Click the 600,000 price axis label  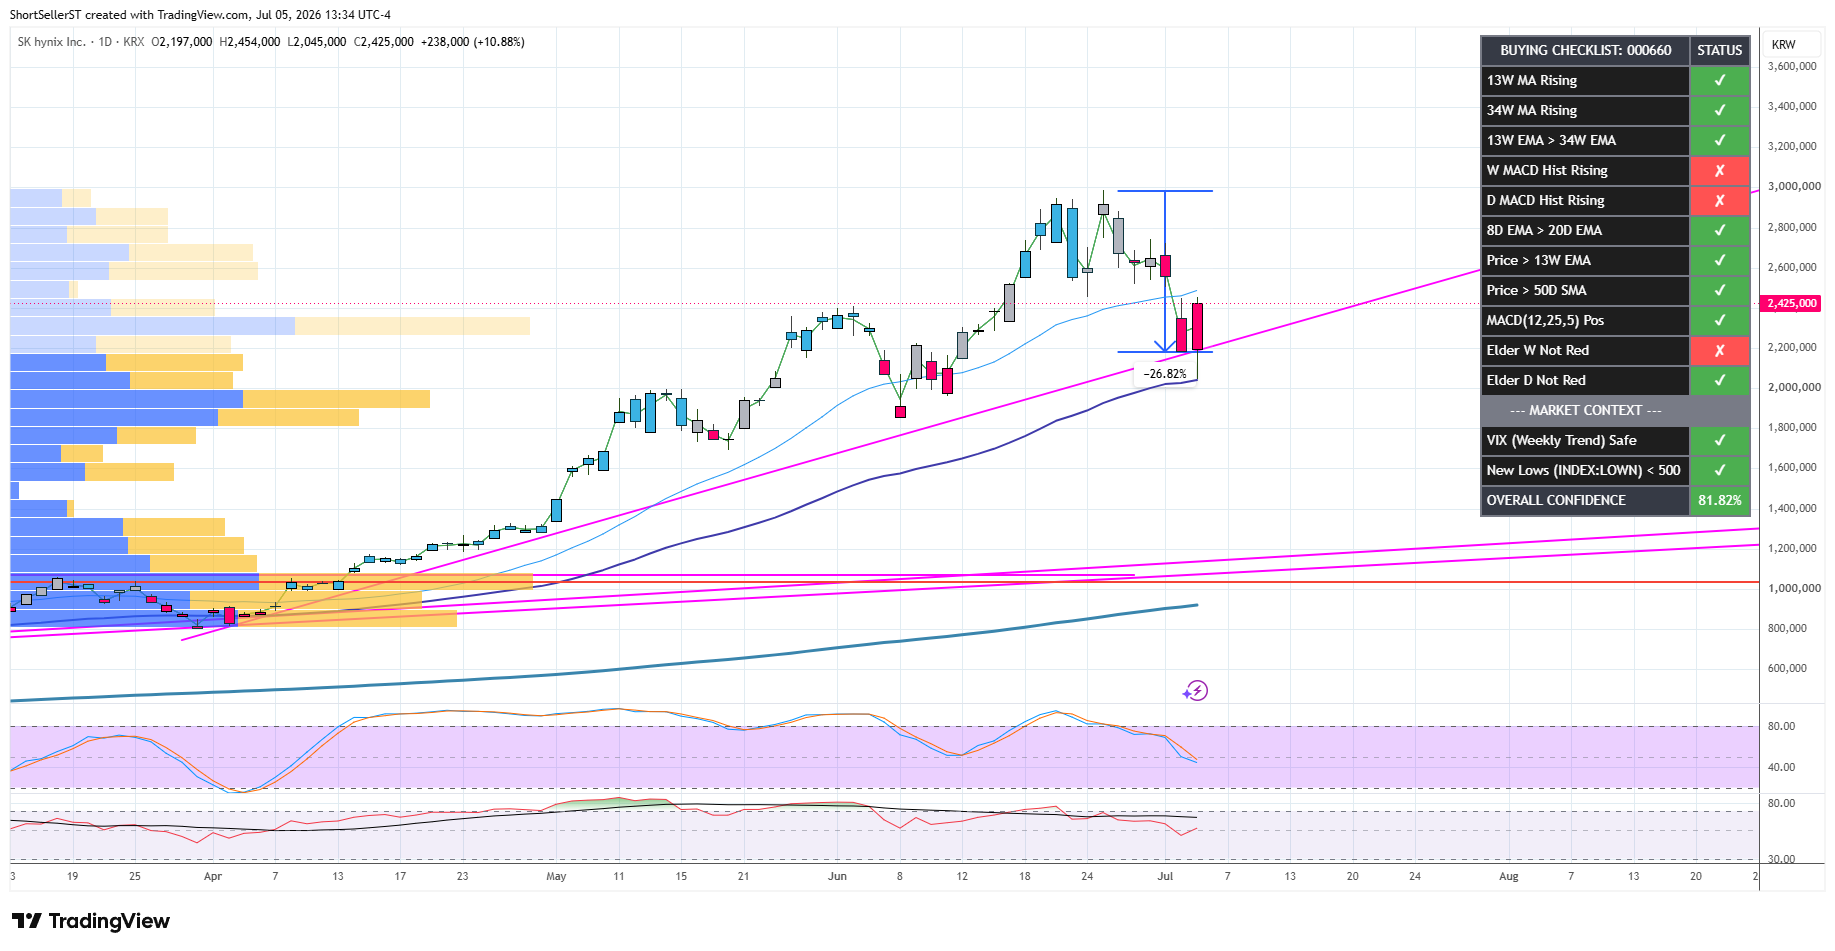pyautogui.click(x=1787, y=668)
